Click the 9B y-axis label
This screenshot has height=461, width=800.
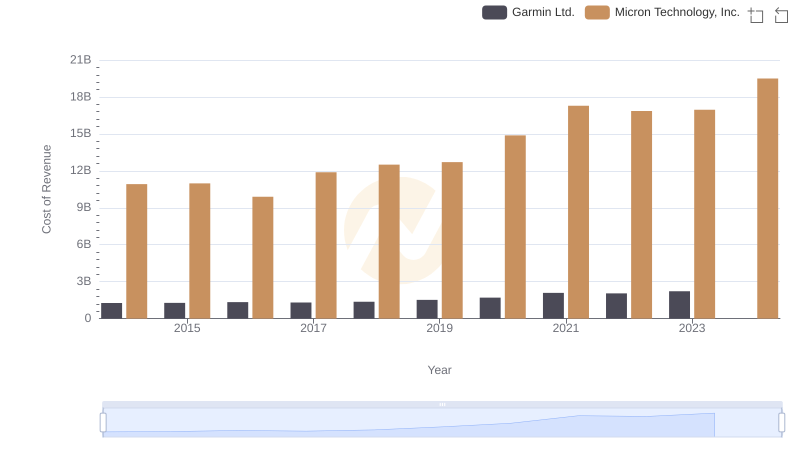[84, 208]
